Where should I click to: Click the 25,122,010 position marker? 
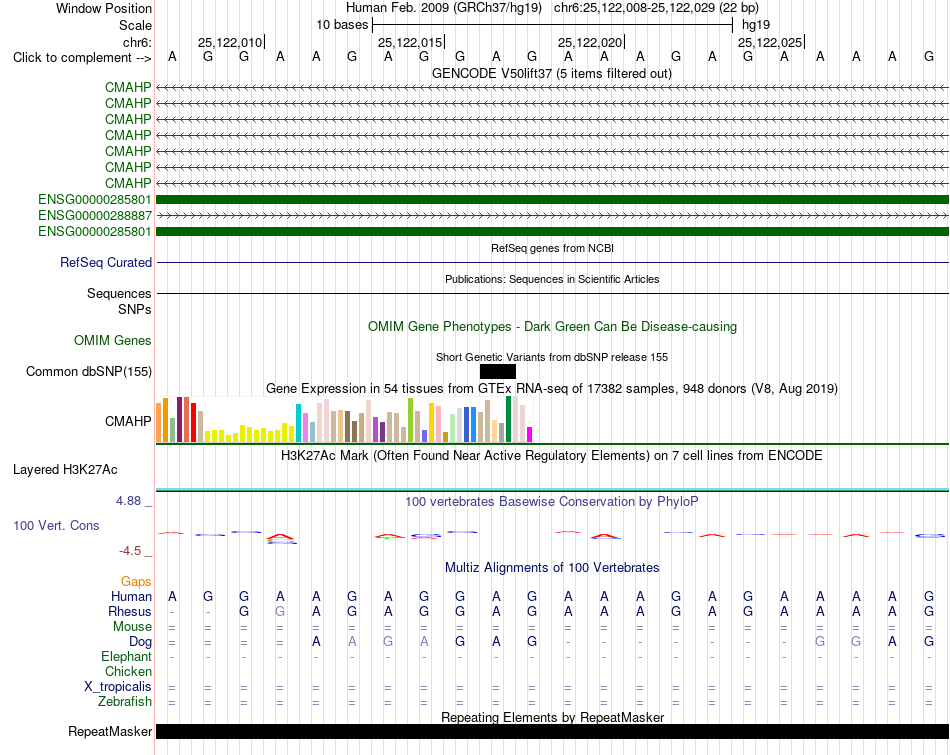(230, 42)
